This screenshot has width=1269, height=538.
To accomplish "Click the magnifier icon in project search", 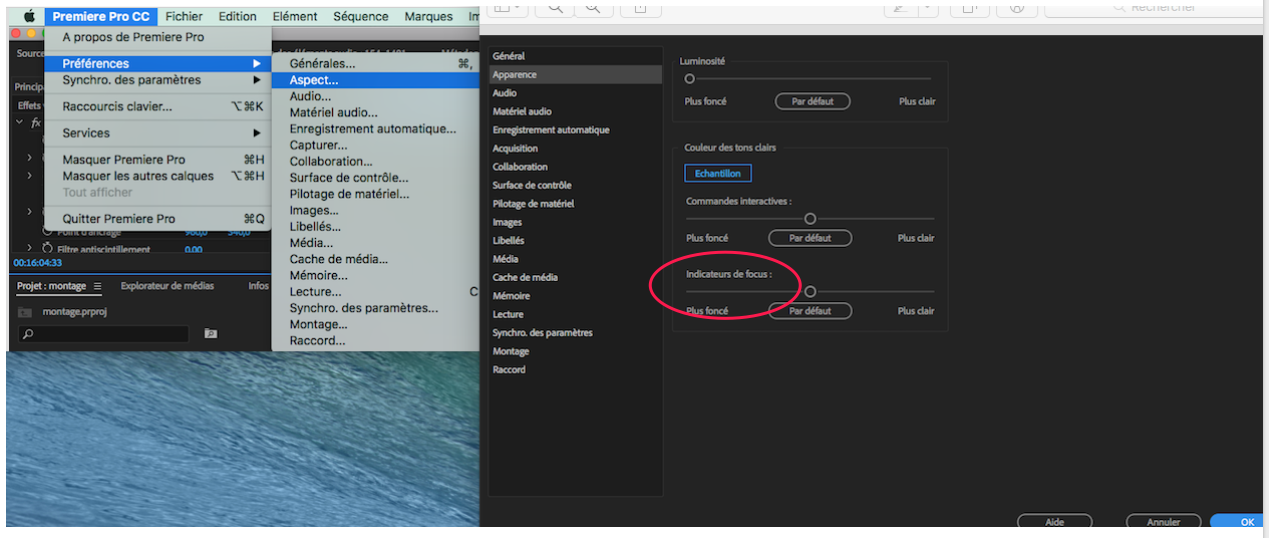I will tap(28, 334).
